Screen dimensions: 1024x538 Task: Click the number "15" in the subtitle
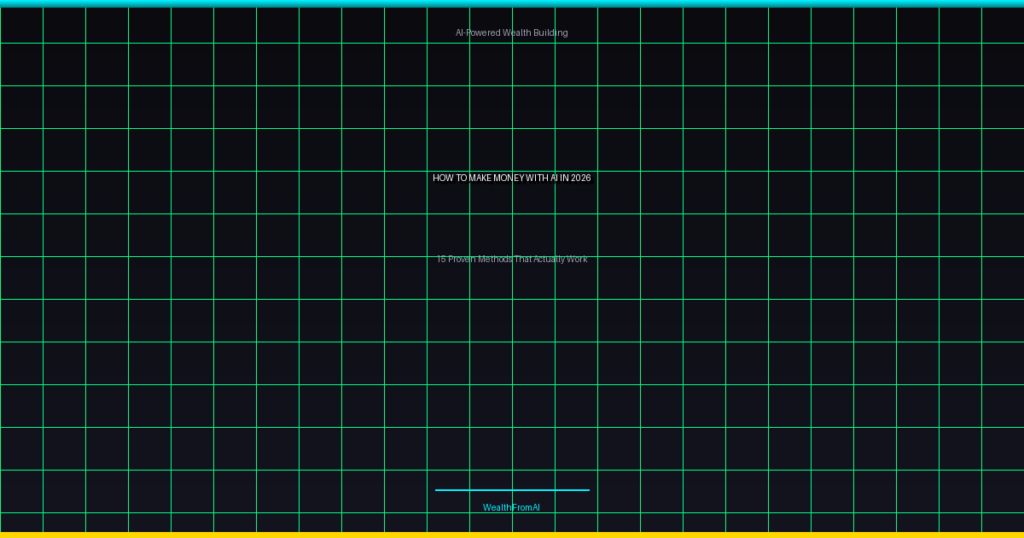pos(441,260)
